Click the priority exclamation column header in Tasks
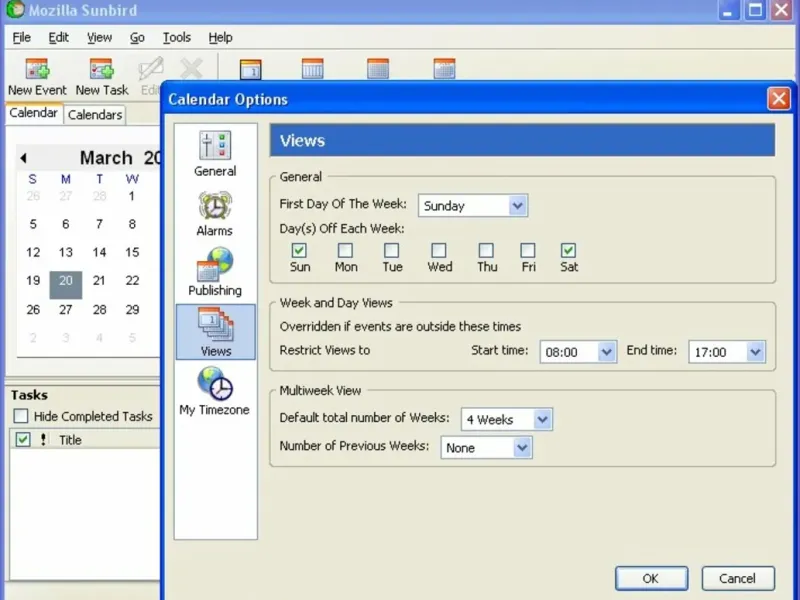Viewport: 800px width, 600px height. (x=43, y=439)
